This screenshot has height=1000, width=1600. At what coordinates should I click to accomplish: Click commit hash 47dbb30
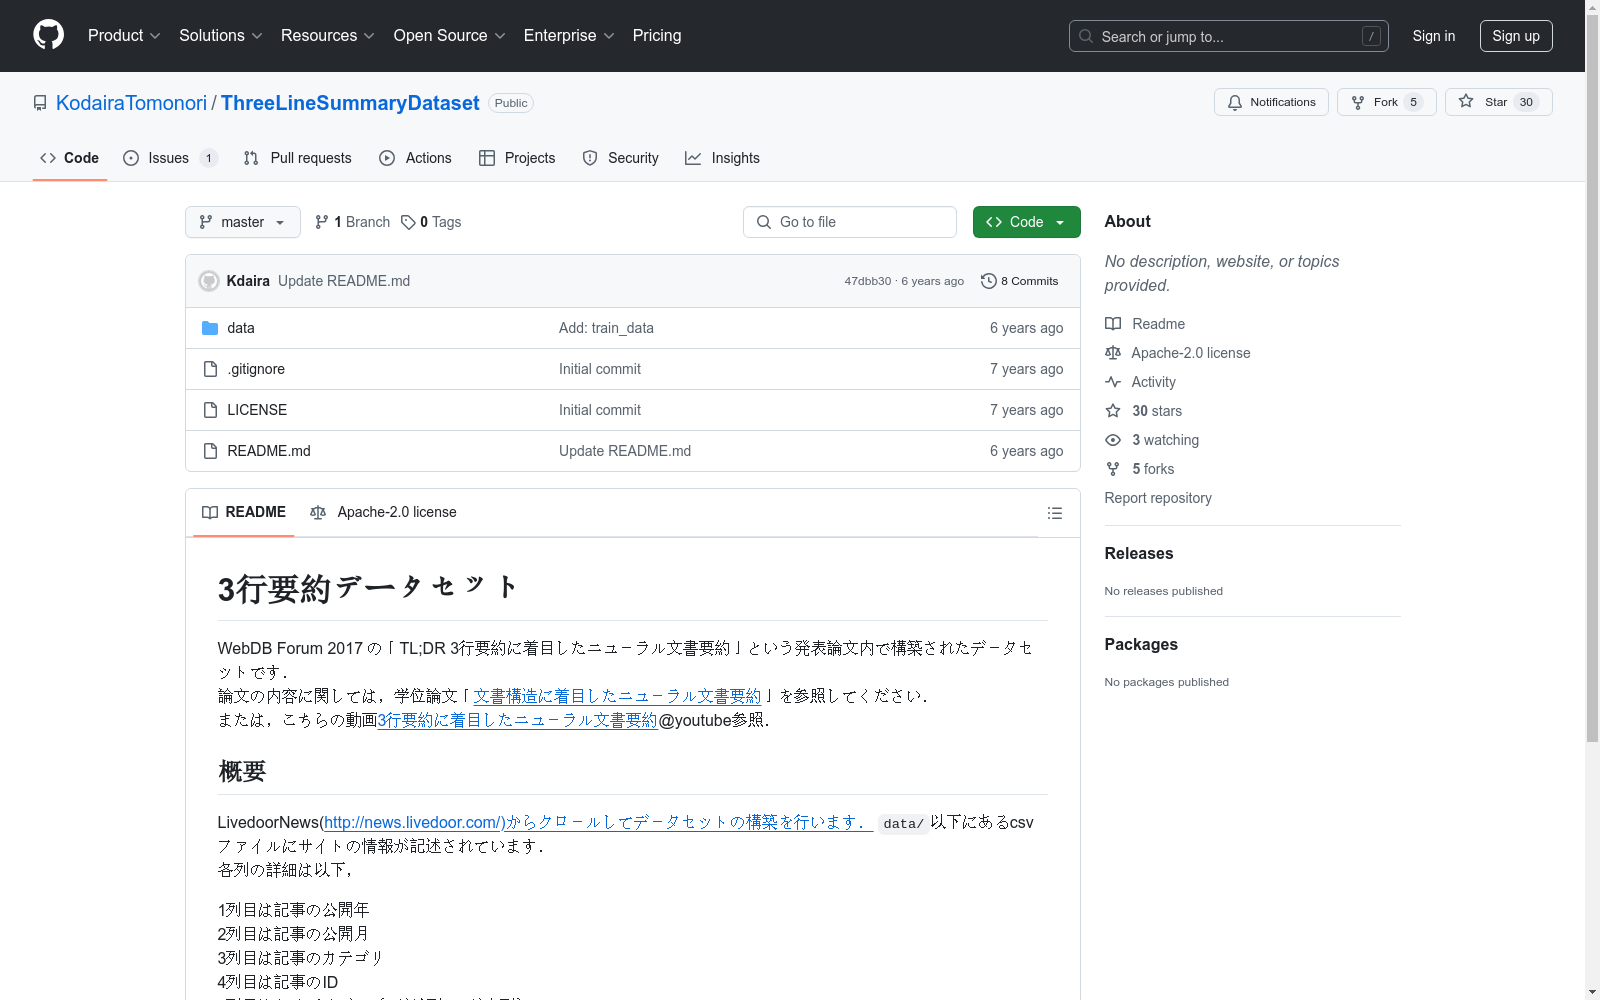[867, 281]
